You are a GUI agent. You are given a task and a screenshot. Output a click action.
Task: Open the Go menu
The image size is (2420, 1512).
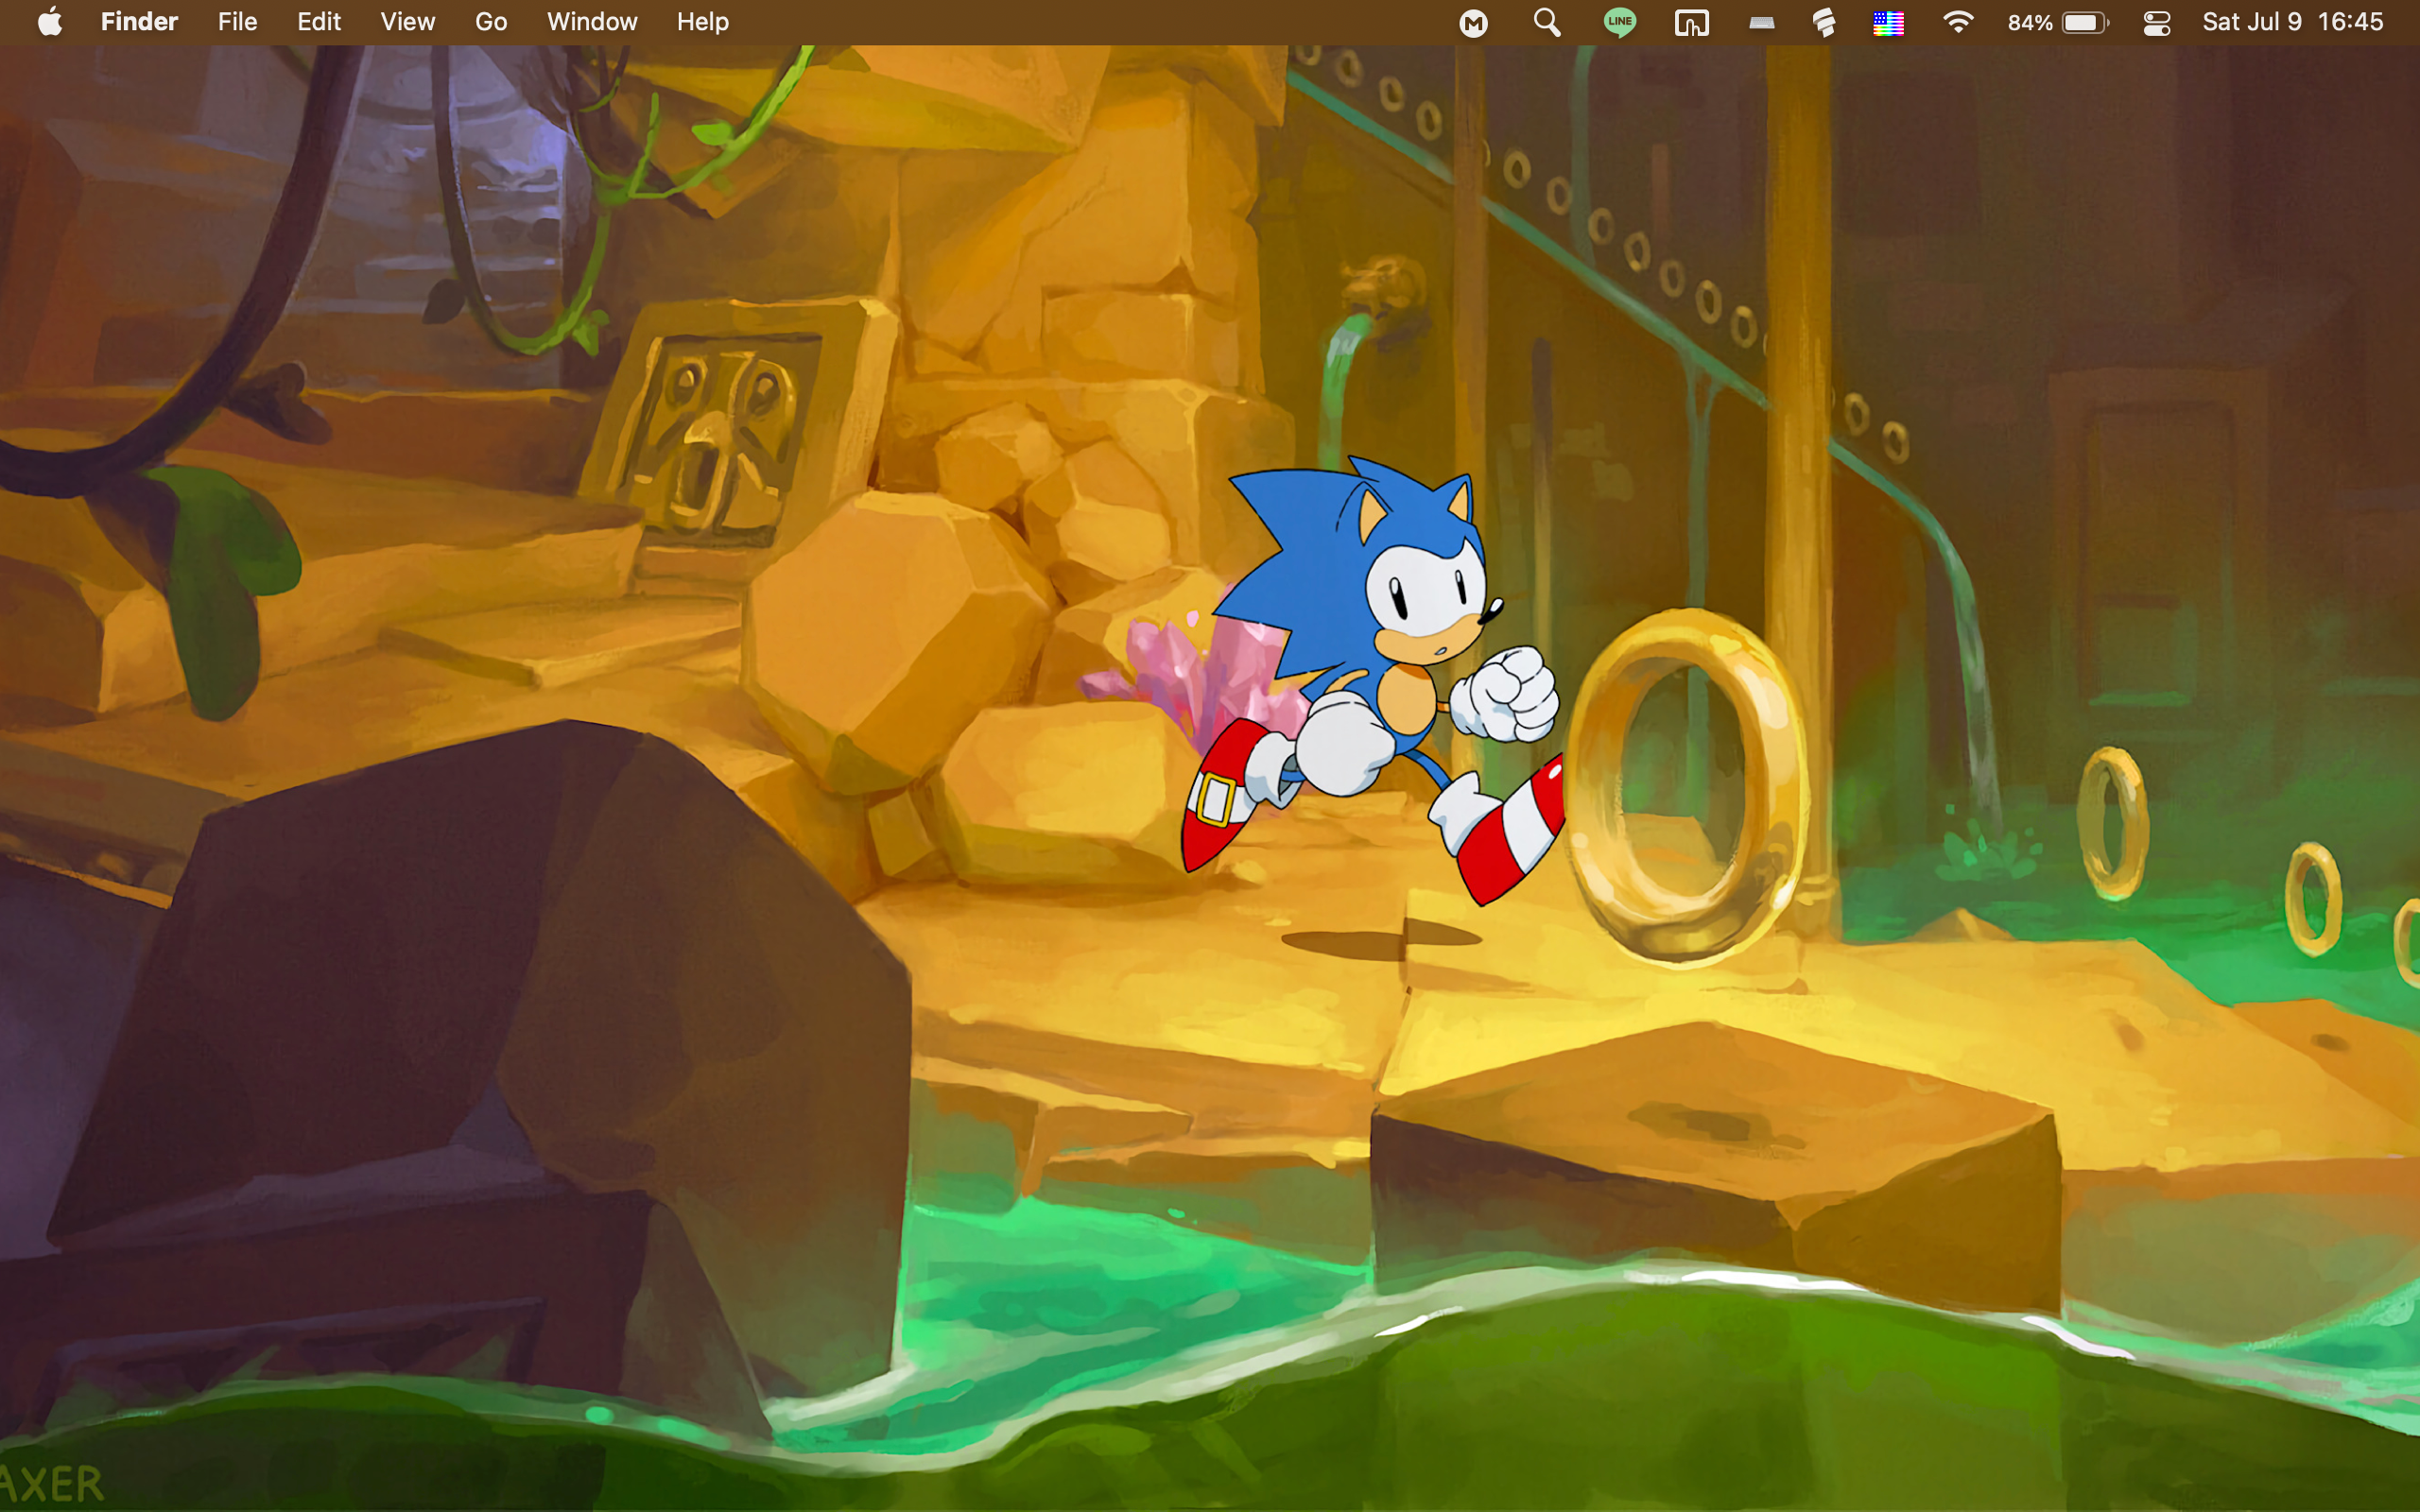pos(490,22)
